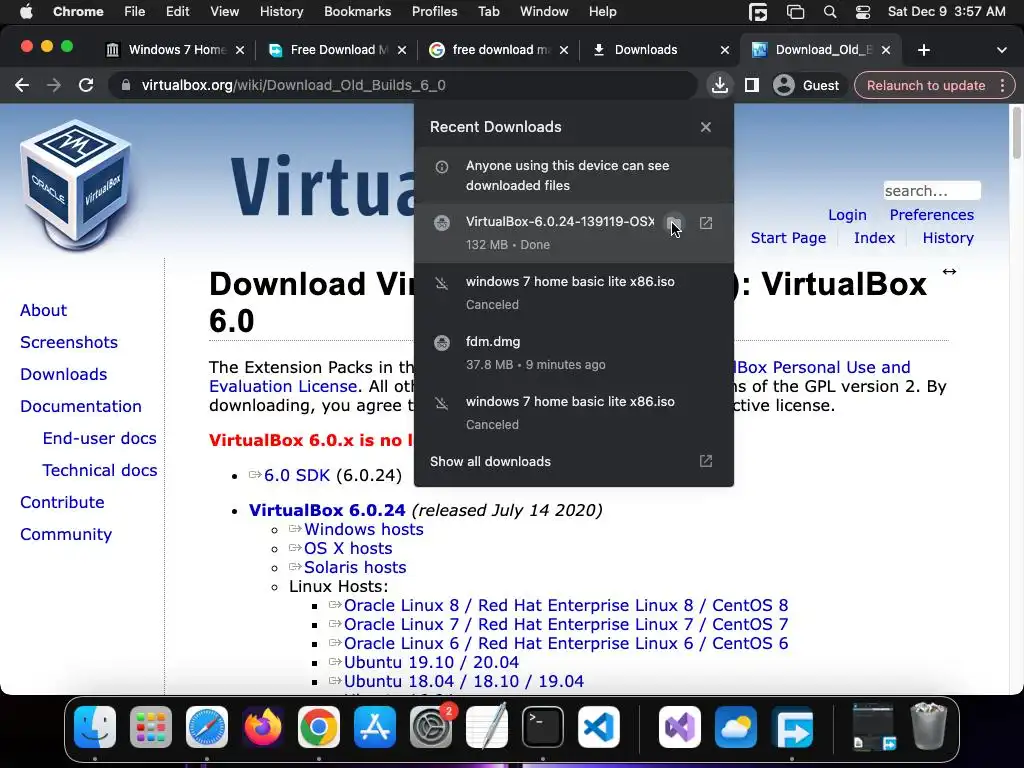The image size is (1024, 768).
Task: Click the wiki search field
Action: click(932, 191)
